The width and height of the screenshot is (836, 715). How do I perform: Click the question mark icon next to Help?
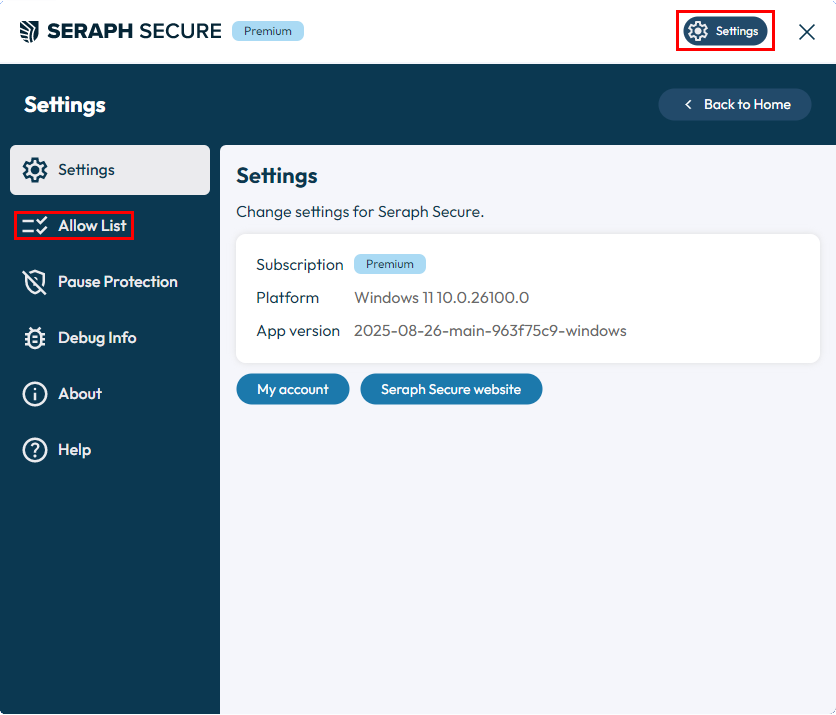coord(35,450)
